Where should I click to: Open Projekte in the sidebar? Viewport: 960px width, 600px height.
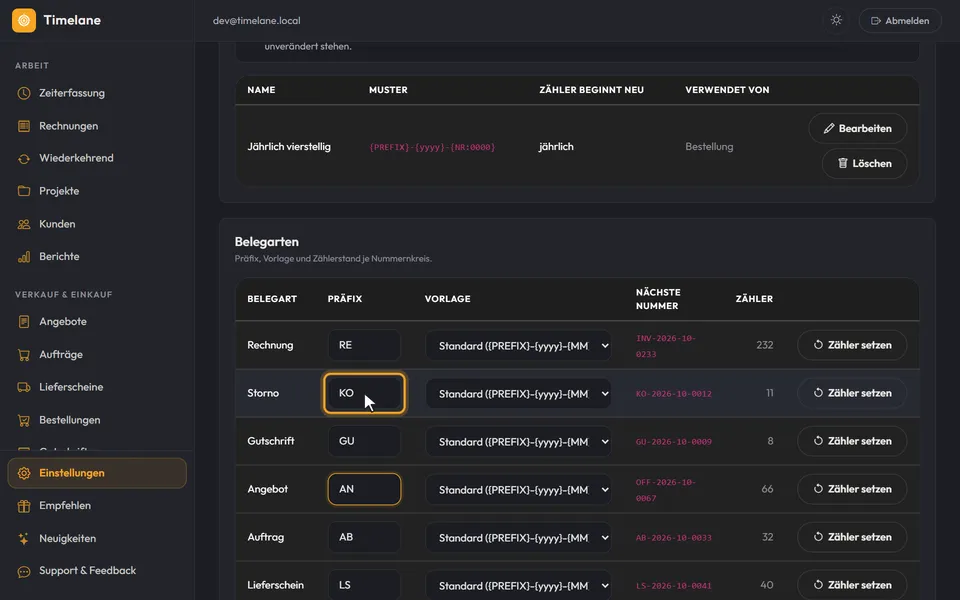[x=97, y=191]
